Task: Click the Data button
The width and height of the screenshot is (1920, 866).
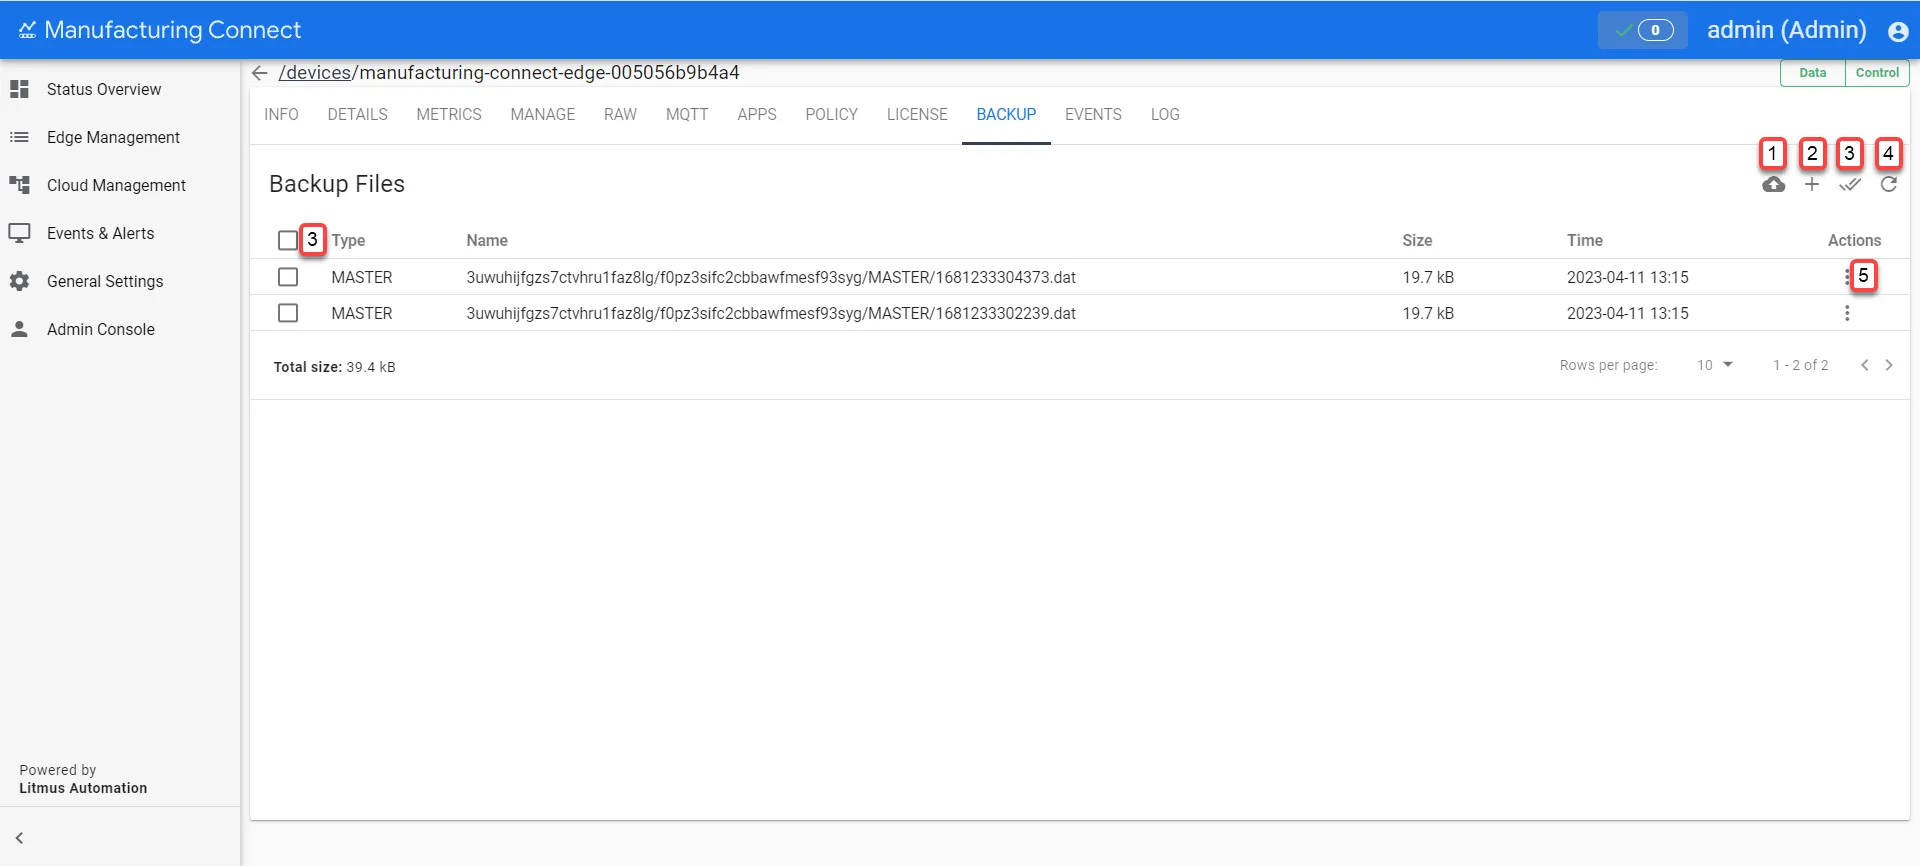Action: pos(1813,73)
